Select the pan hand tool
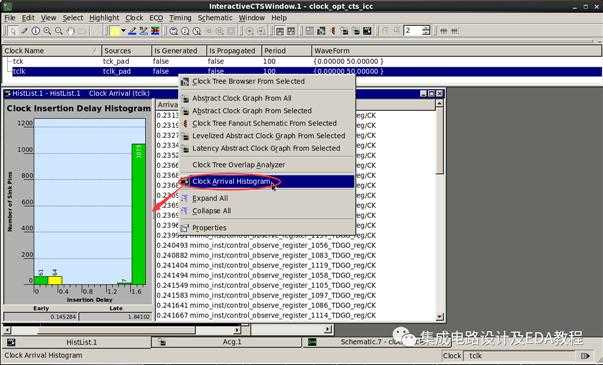 (70, 31)
